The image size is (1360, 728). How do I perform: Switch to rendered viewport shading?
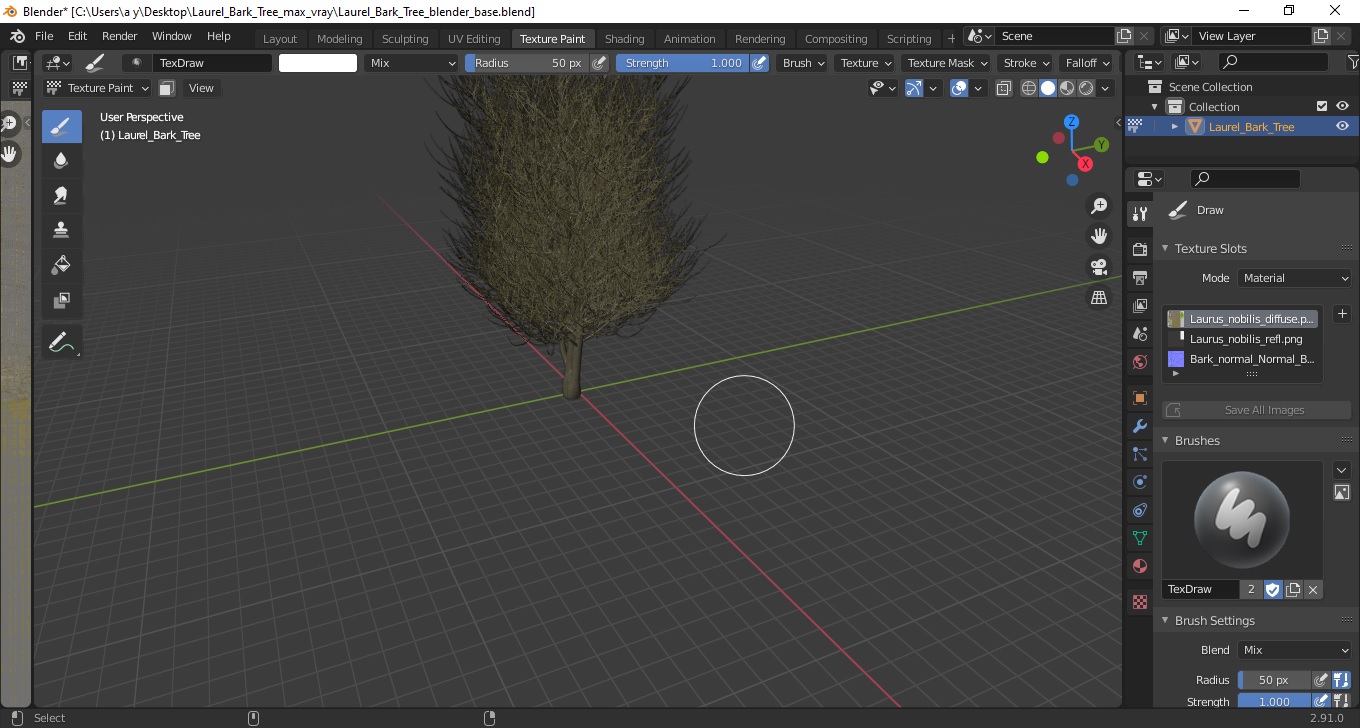[1086, 88]
